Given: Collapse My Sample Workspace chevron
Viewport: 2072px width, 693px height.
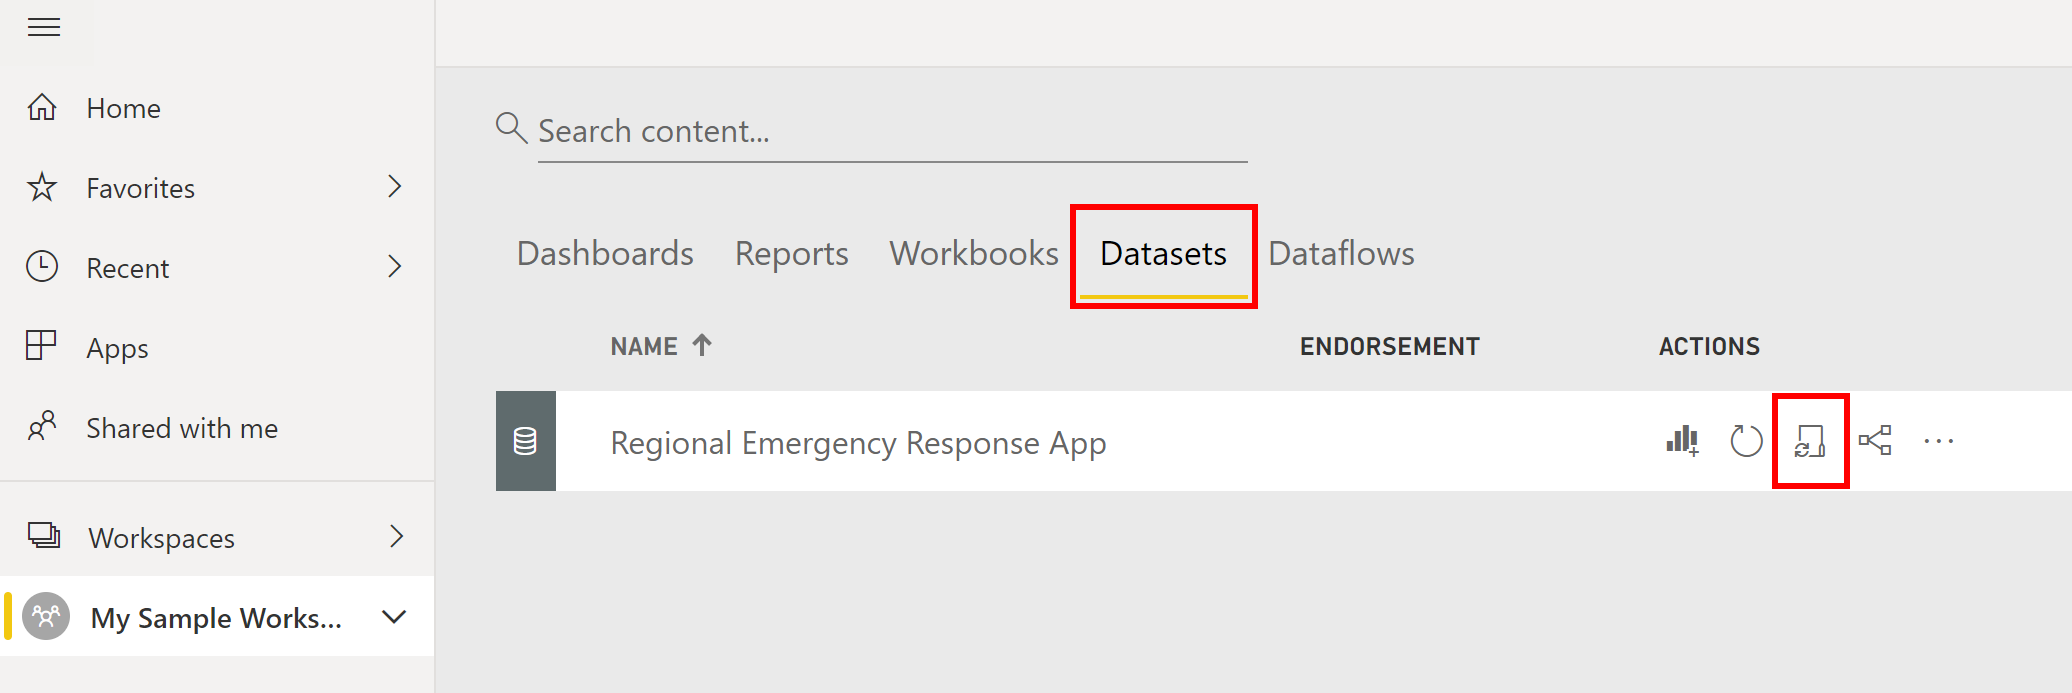Looking at the screenshot, I should click(395, 617).
